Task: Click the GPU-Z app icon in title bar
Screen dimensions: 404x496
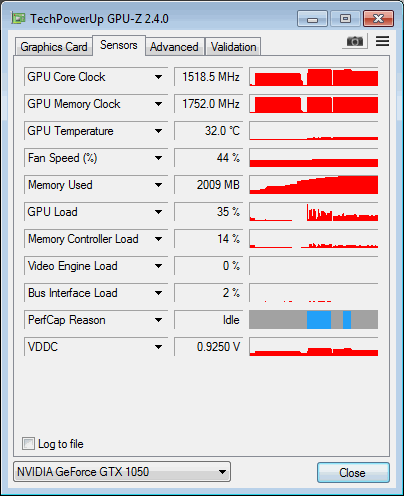Action: [18, 18]
